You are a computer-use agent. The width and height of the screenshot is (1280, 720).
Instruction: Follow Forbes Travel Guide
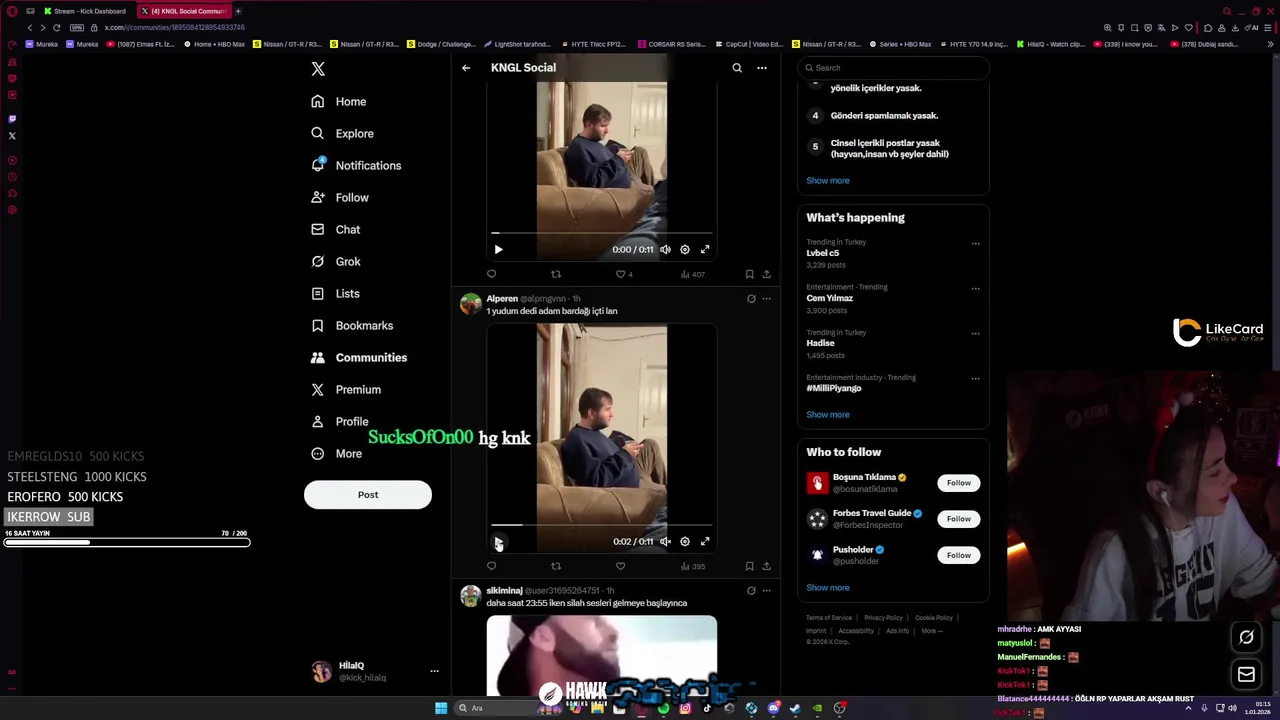(x=959, y=519)
